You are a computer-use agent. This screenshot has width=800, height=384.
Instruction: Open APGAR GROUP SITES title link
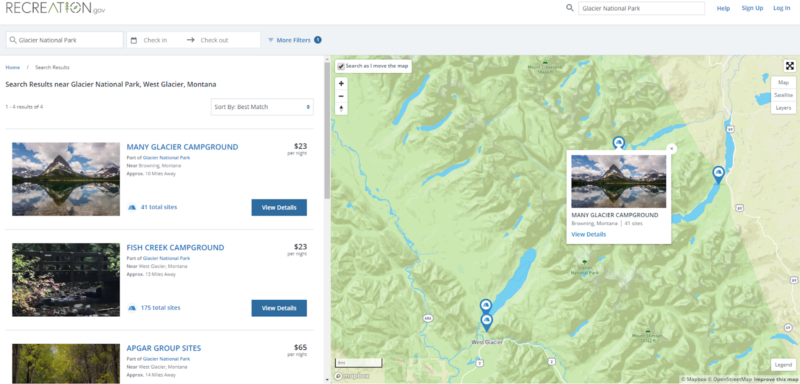pyautogui.click(x=164, y=348)
